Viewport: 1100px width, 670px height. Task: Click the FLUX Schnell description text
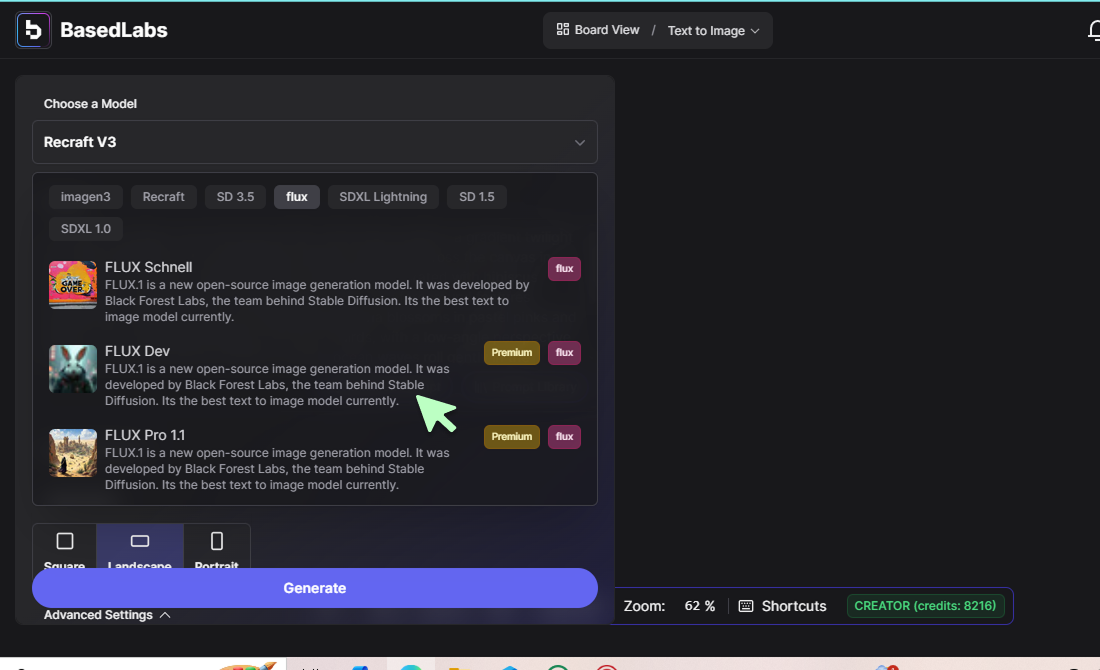click(317, 301)
